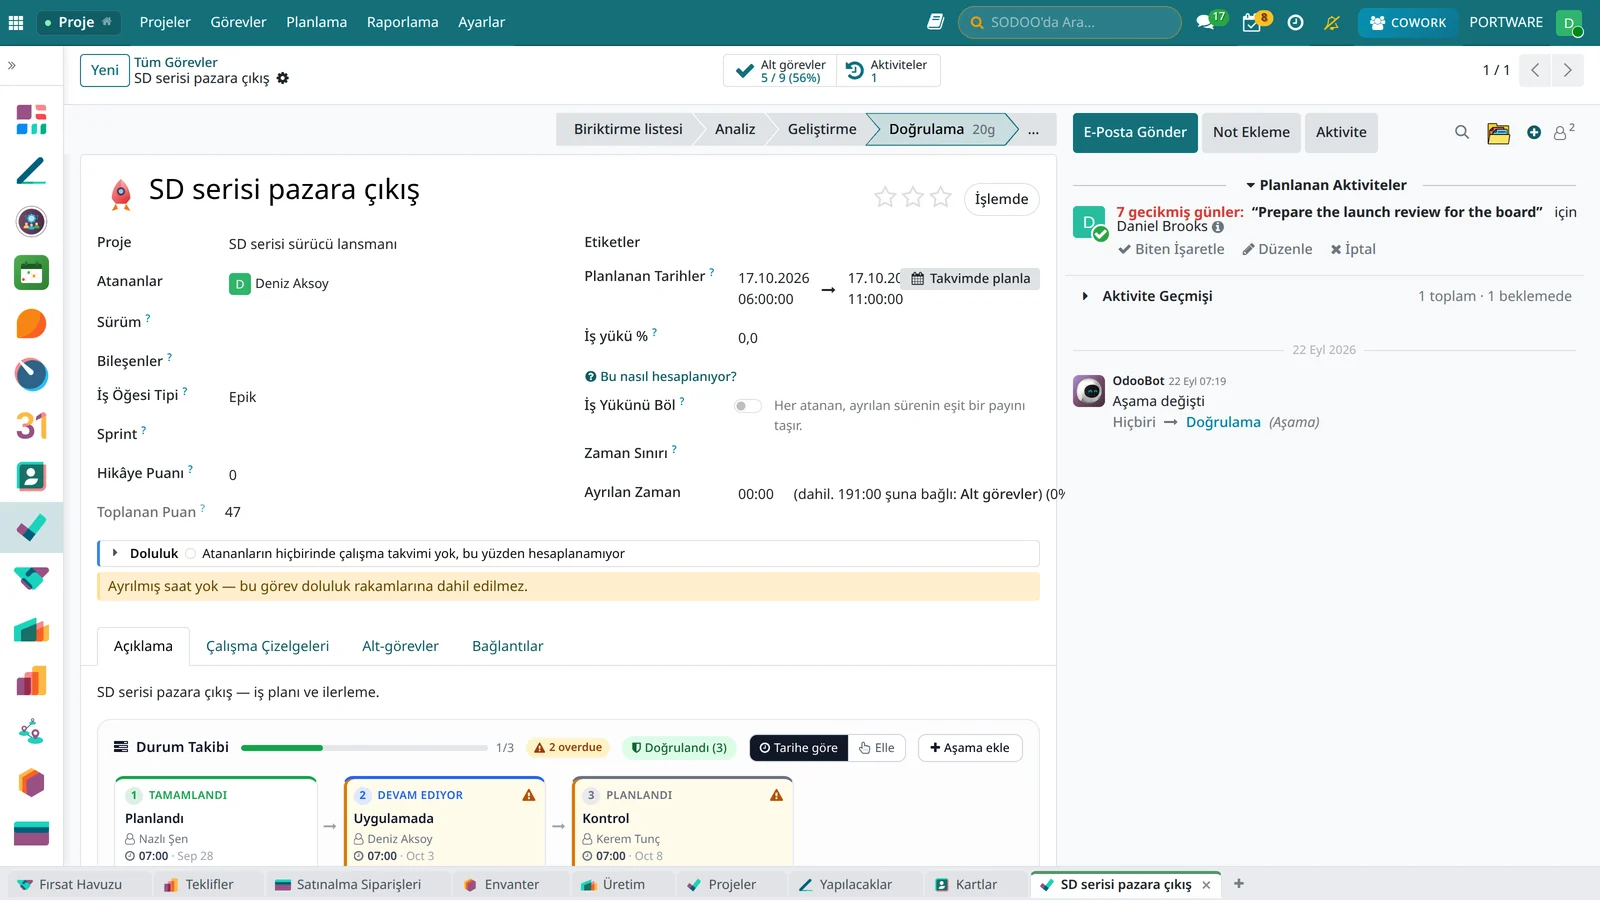1600x900 pixels.
Task: Click the E-Posta Gönder button
Action: 1135,132
